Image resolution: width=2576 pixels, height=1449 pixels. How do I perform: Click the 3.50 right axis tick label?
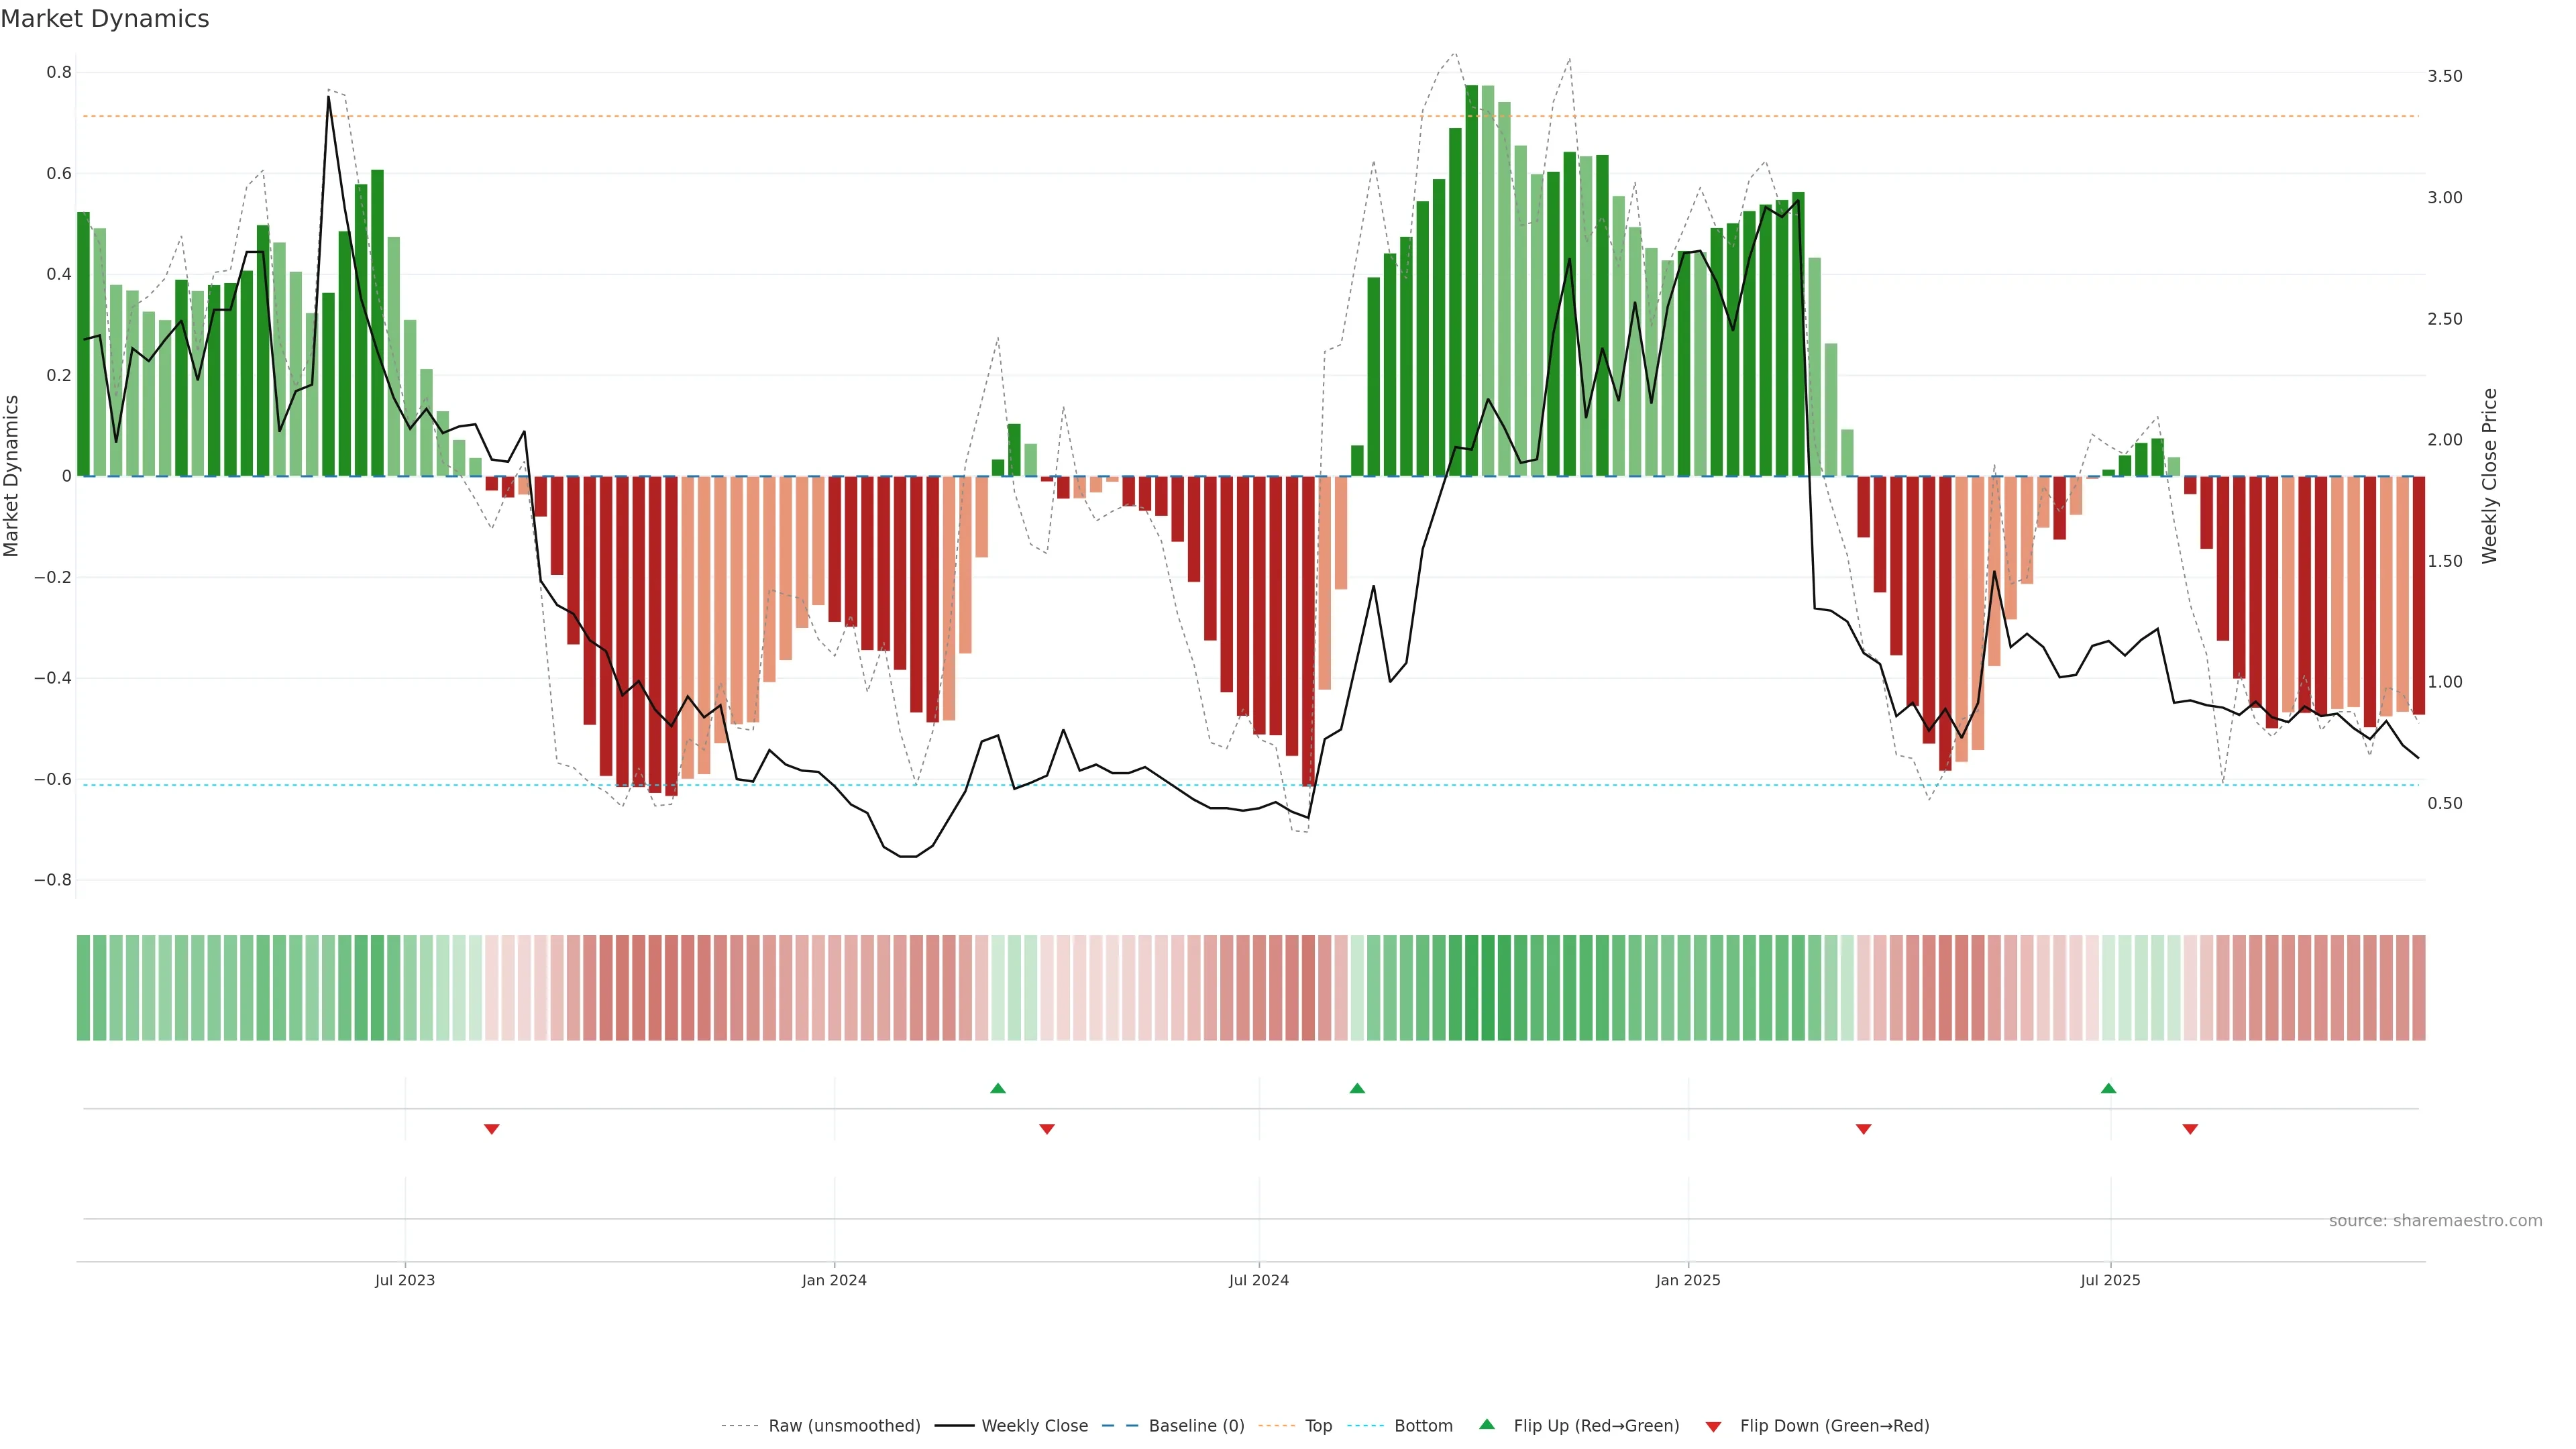coord(2444,76)
